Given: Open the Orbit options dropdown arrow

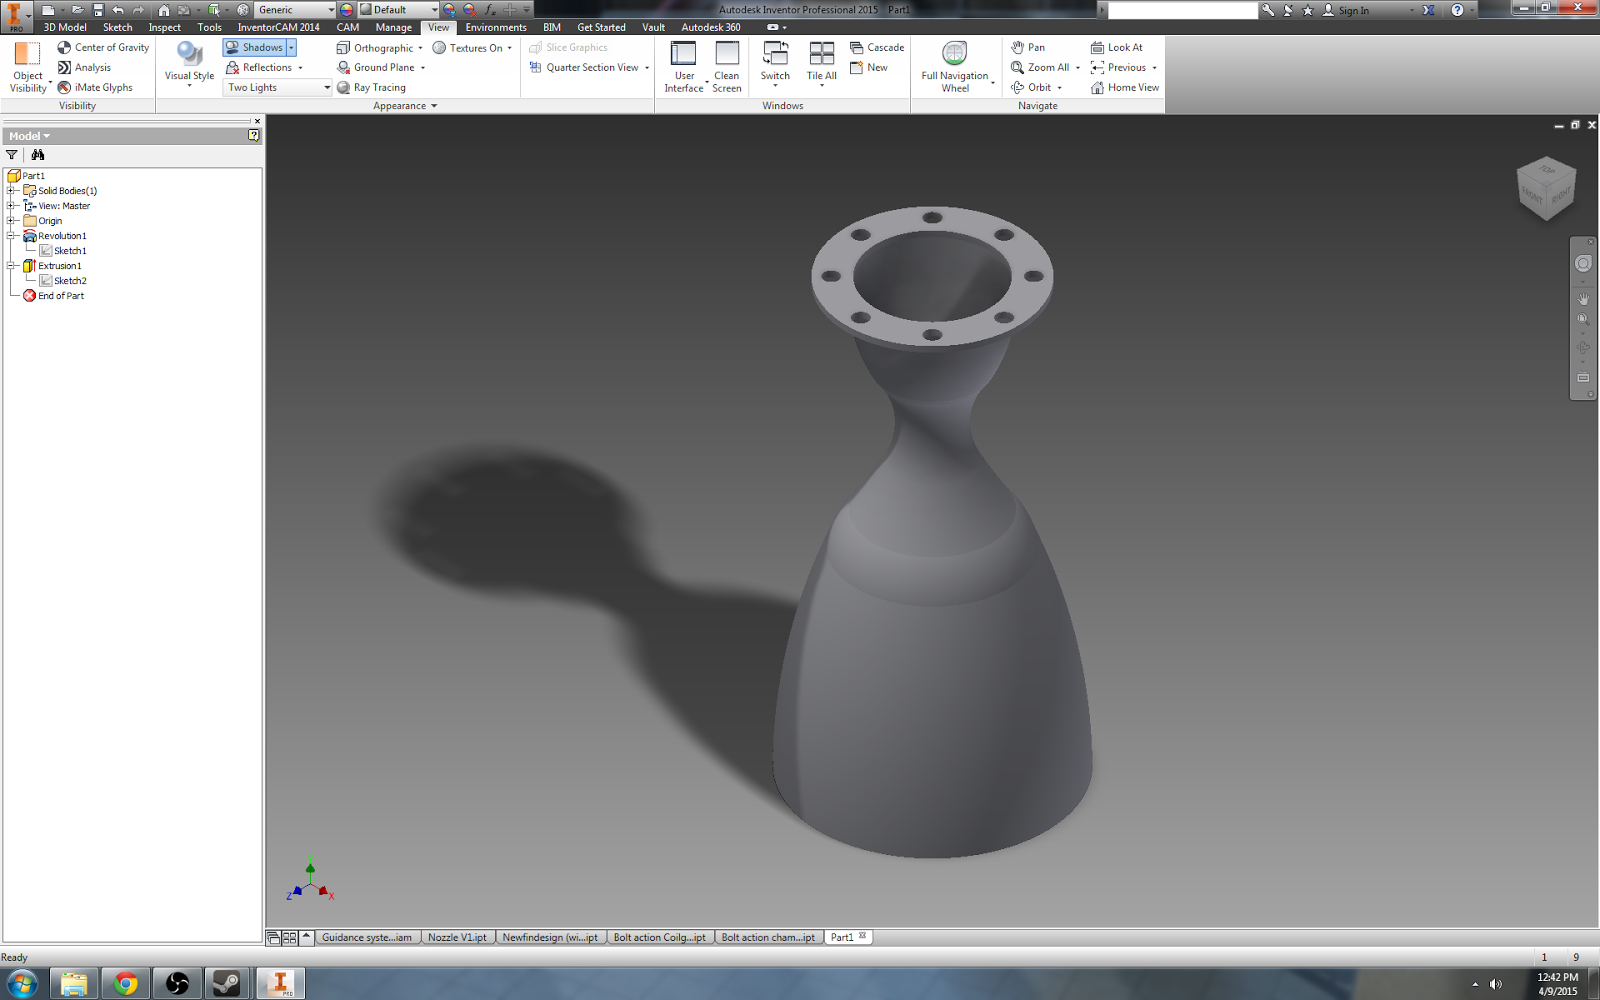Looking at the screenshot, I should click(1060, 88).
